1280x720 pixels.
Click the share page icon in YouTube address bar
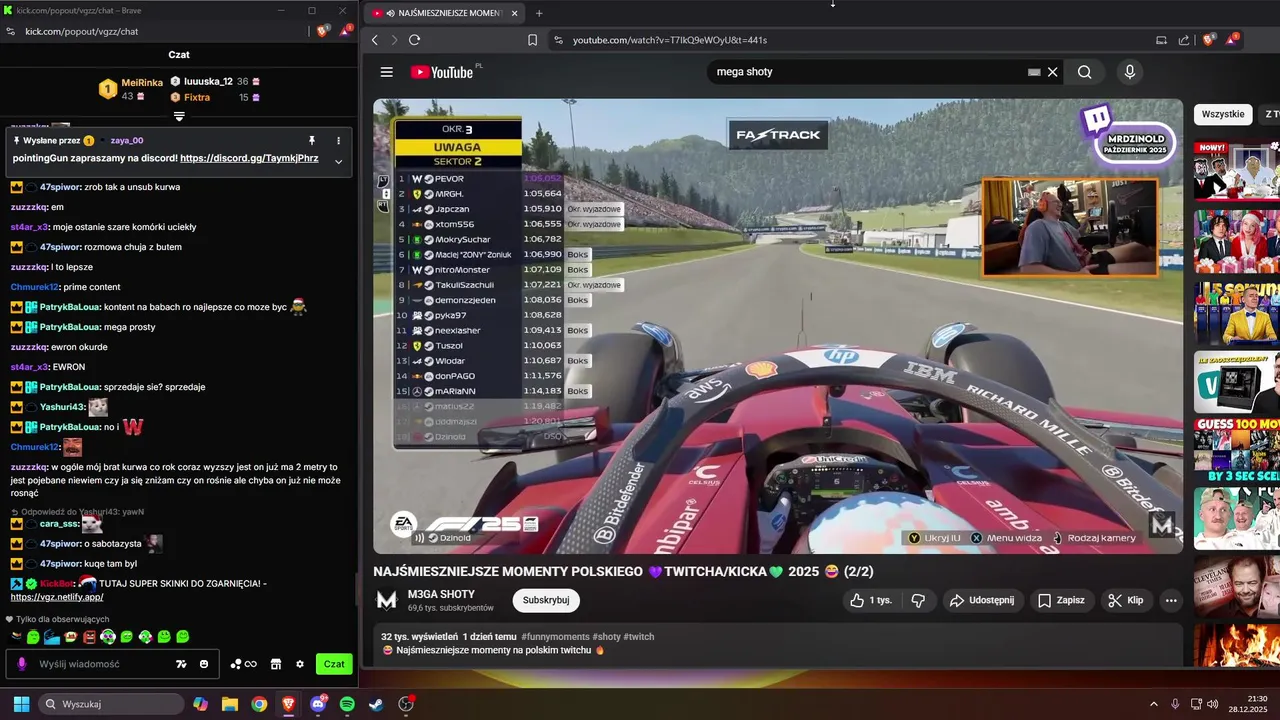[x=1184, y=40]
